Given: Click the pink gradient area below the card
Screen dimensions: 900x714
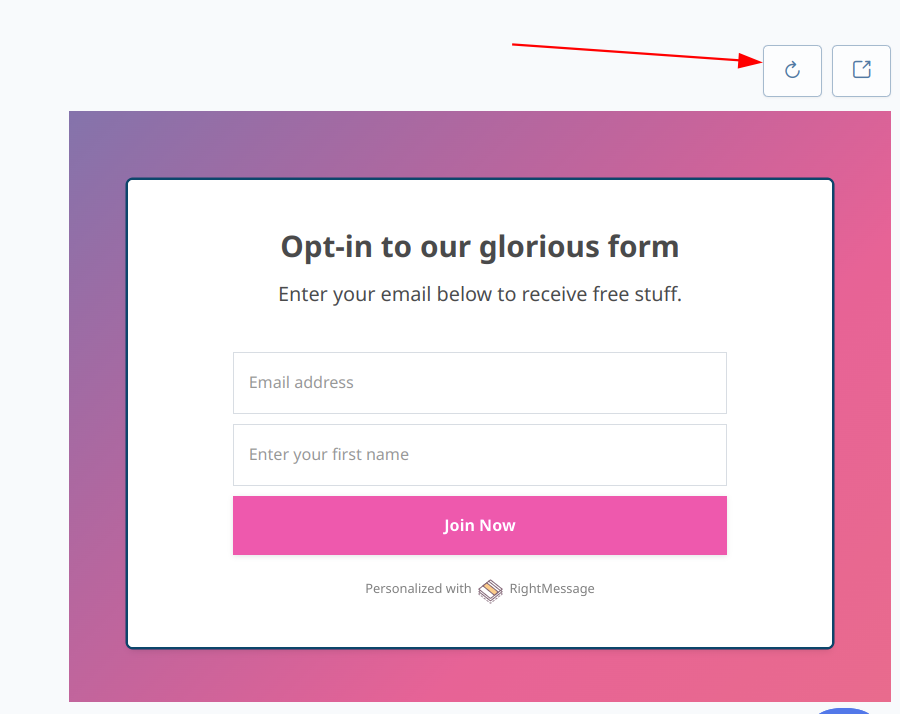Looking at the screenshot, I should (479, 675).
